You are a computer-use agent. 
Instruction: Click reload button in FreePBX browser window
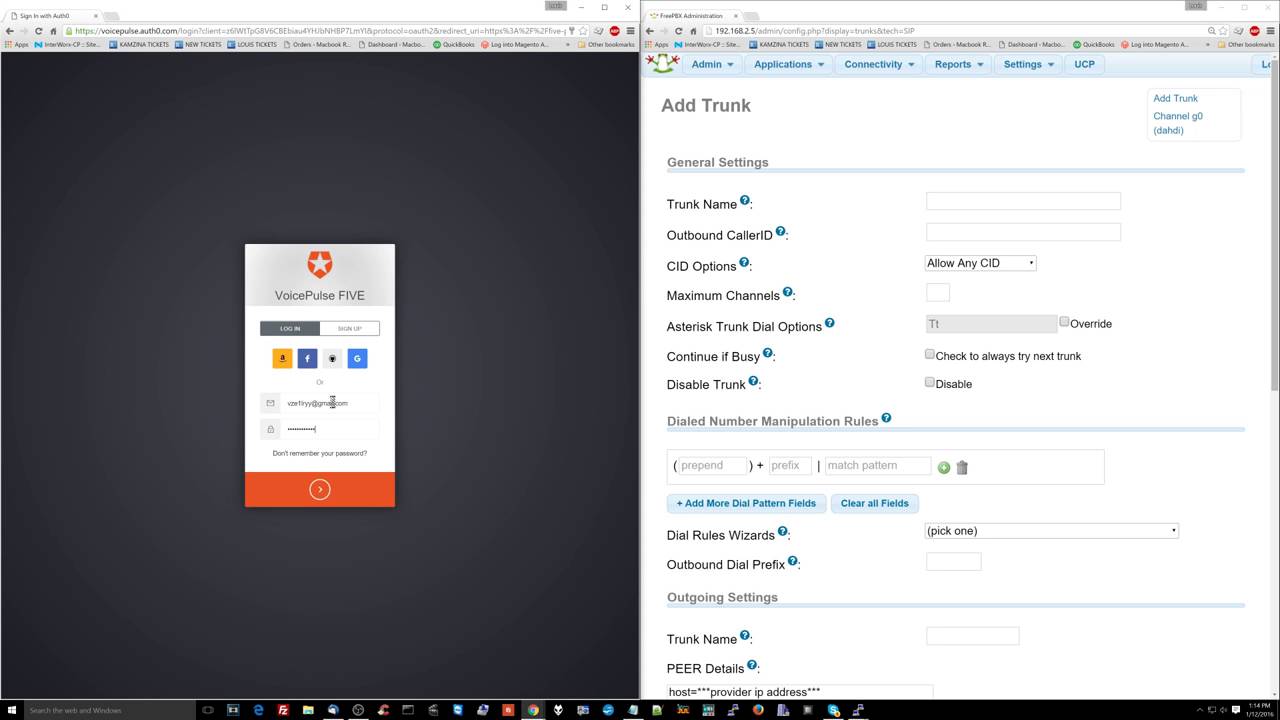click(x=678, y=31)
